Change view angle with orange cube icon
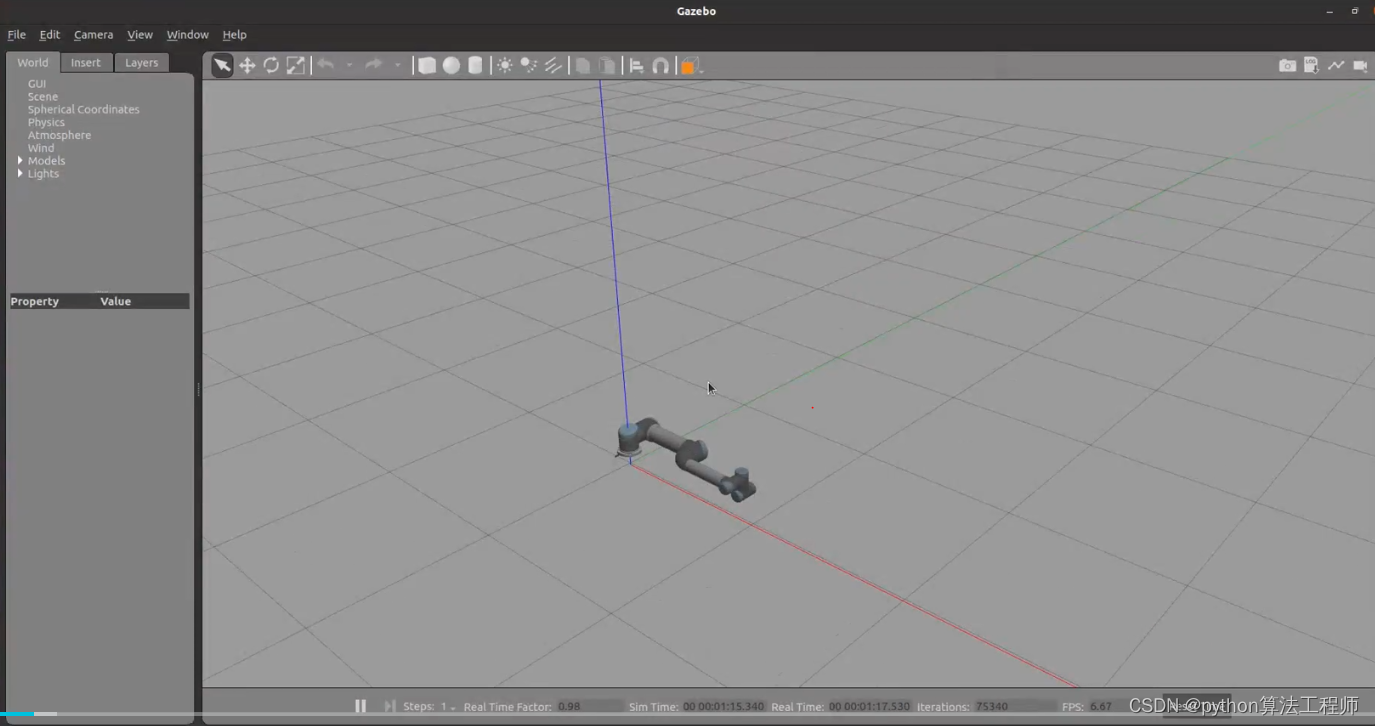Screen dimensions: 1375x726 [x=690, y=66]
